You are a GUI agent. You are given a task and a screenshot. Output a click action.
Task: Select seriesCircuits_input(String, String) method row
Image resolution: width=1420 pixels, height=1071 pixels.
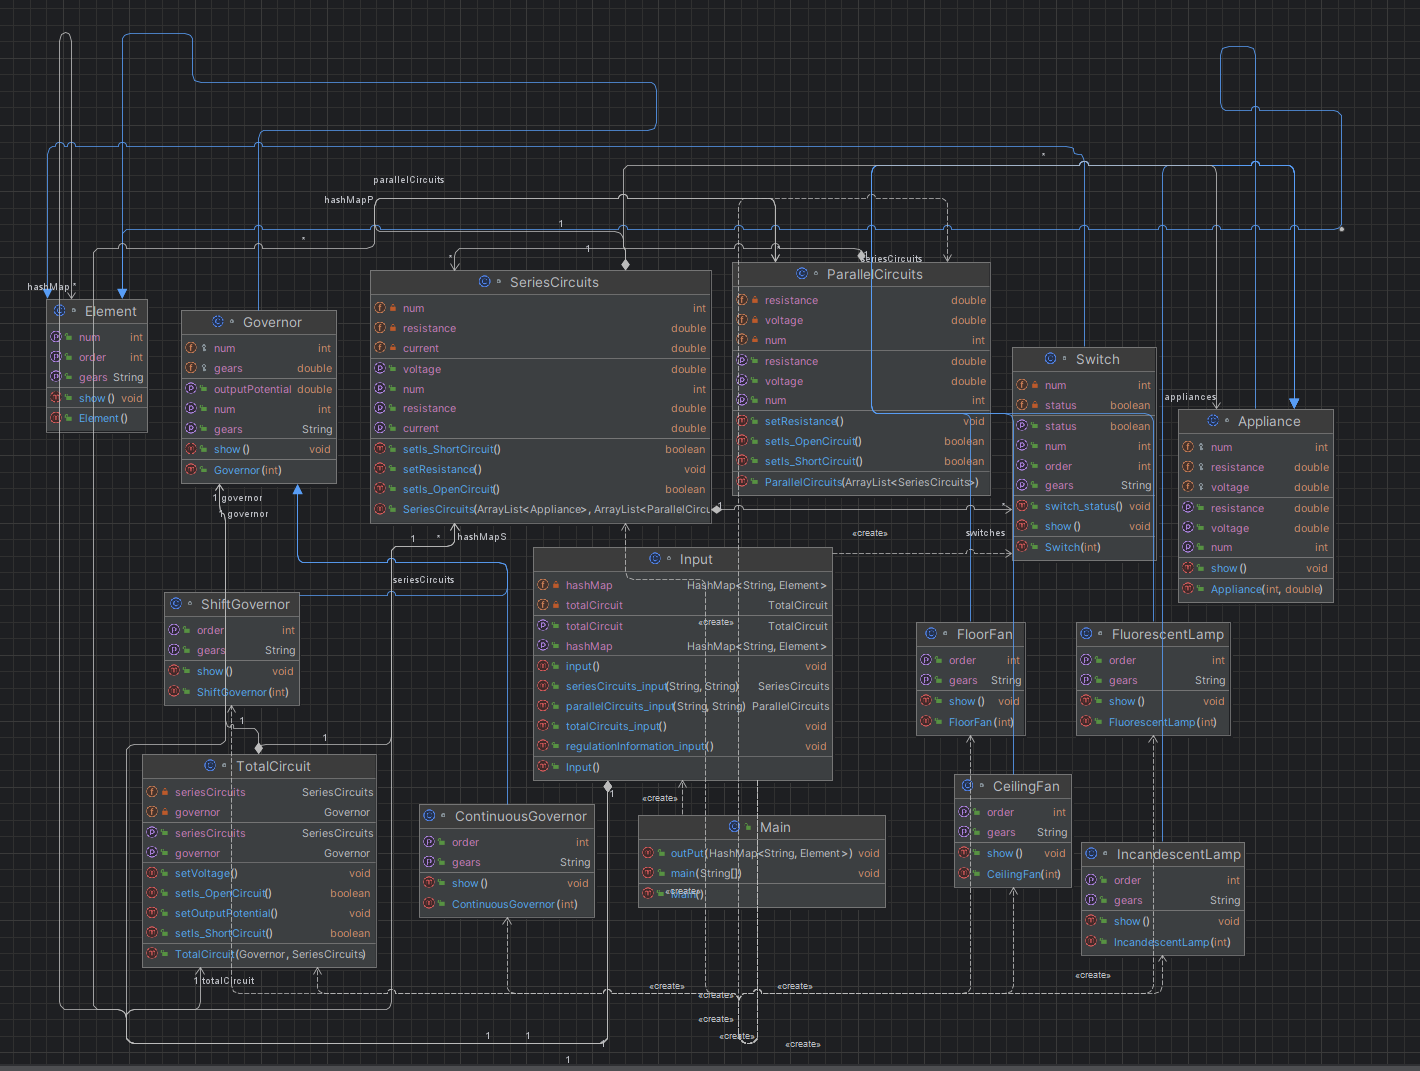coord(683,686)
